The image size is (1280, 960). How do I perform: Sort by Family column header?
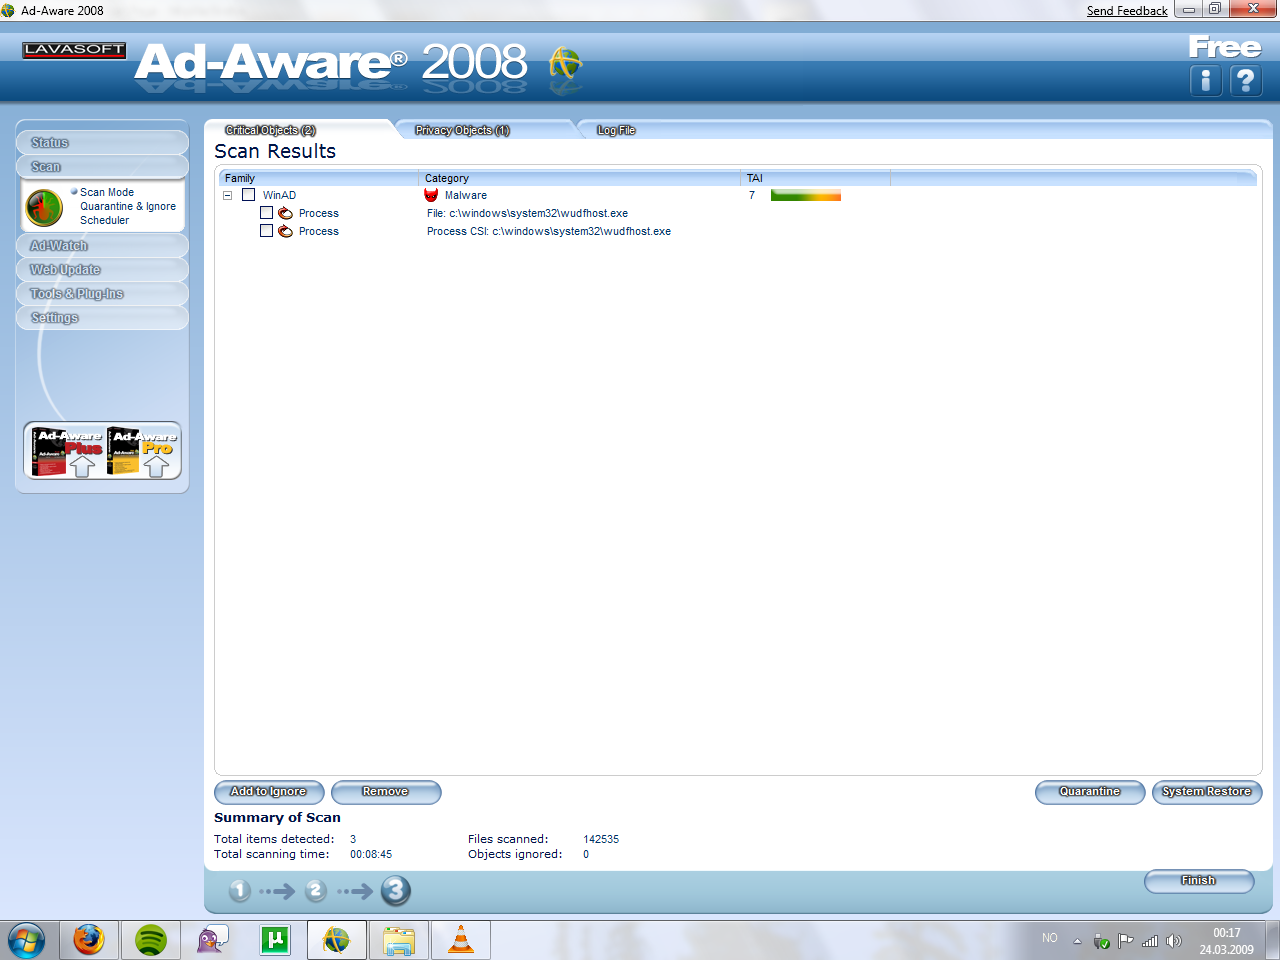point(318,178)
